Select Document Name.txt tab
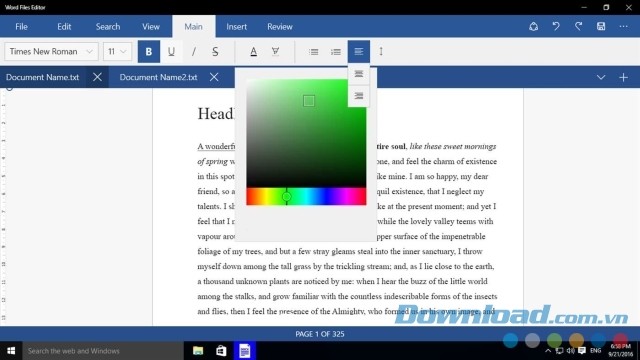The width and height of the screenshot is (640, 360). point(42,77)
